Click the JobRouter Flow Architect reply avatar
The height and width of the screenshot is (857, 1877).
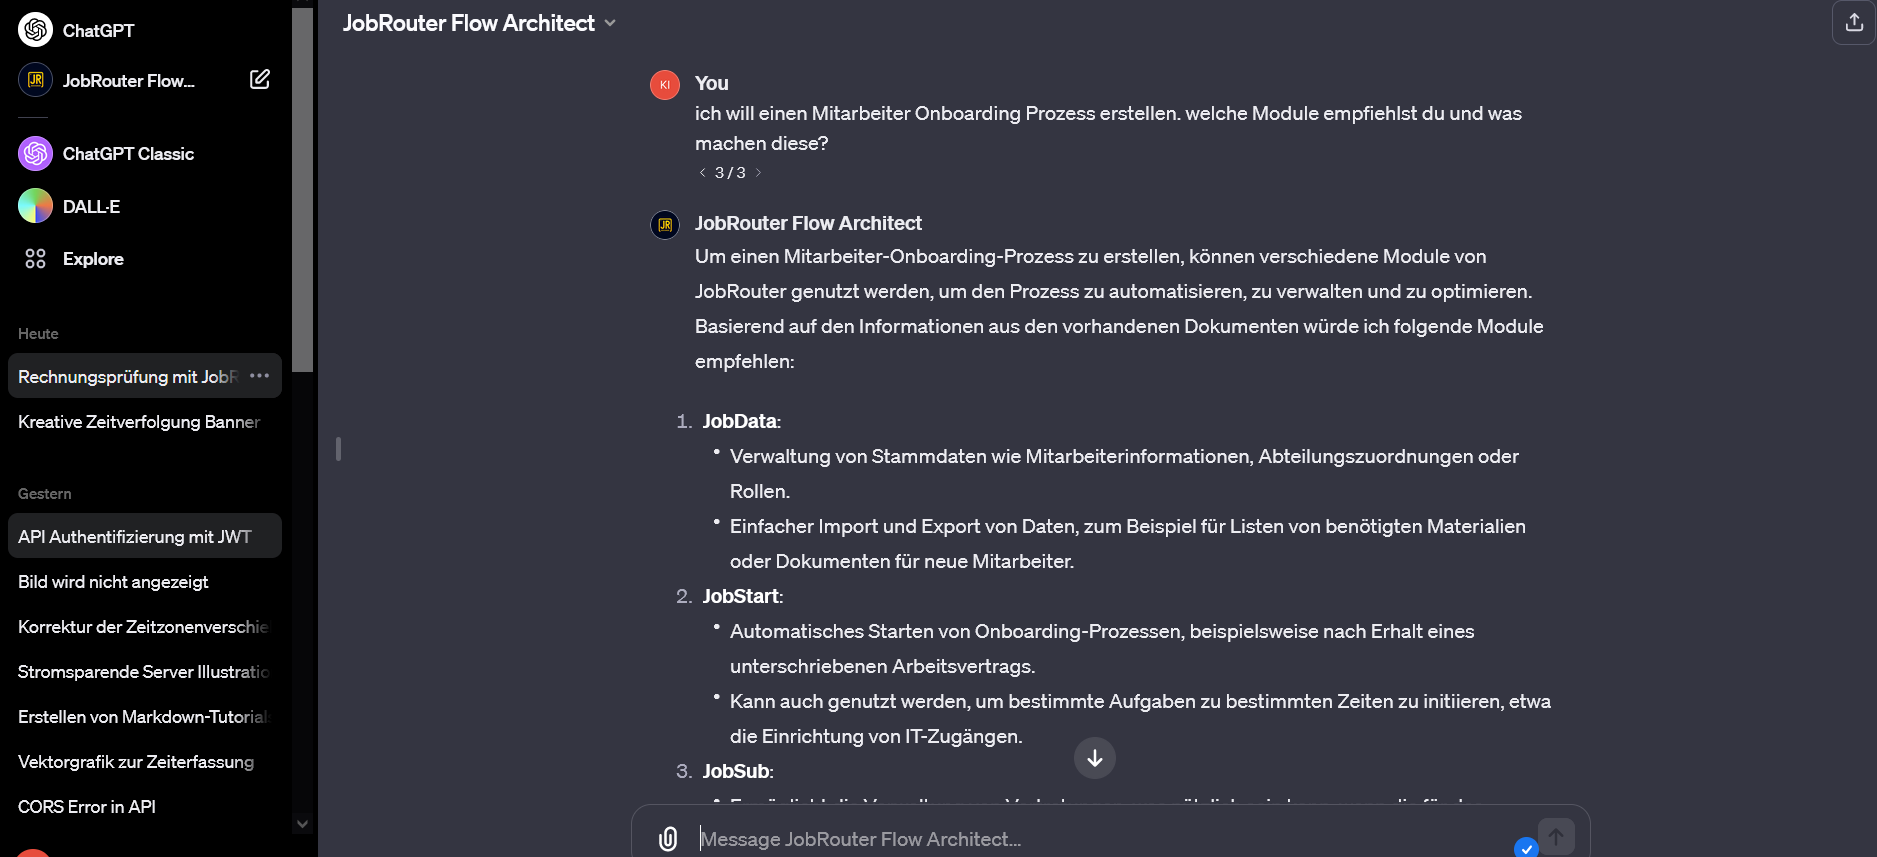tap(665, 225)
